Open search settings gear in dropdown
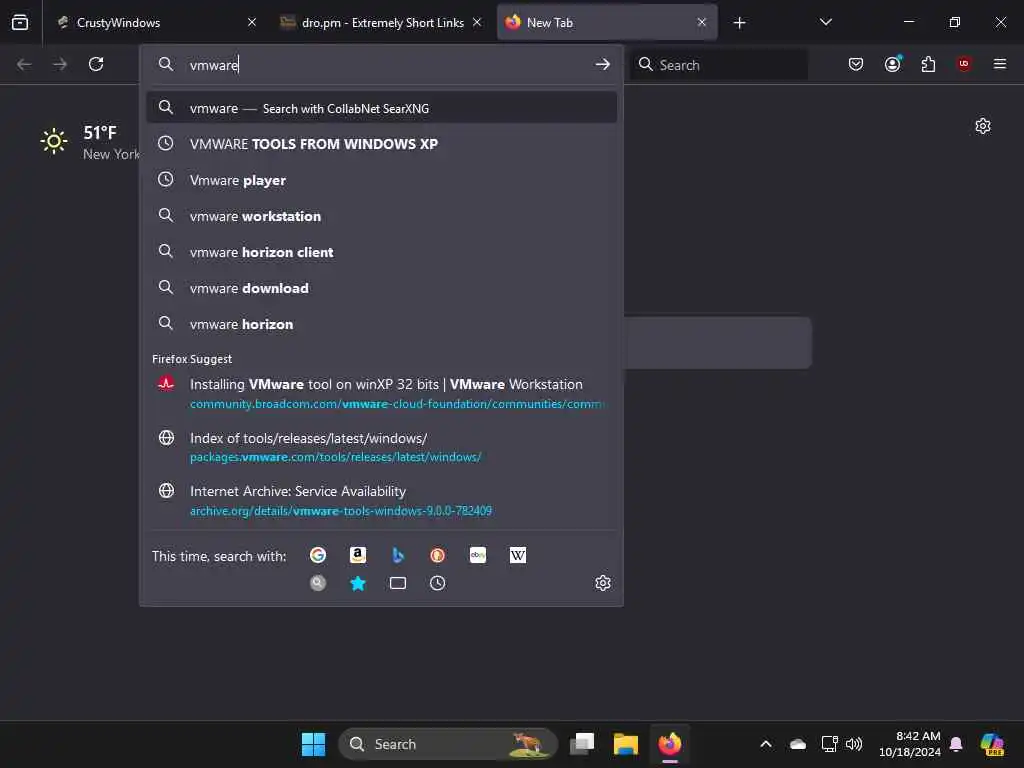 (603, 583)
